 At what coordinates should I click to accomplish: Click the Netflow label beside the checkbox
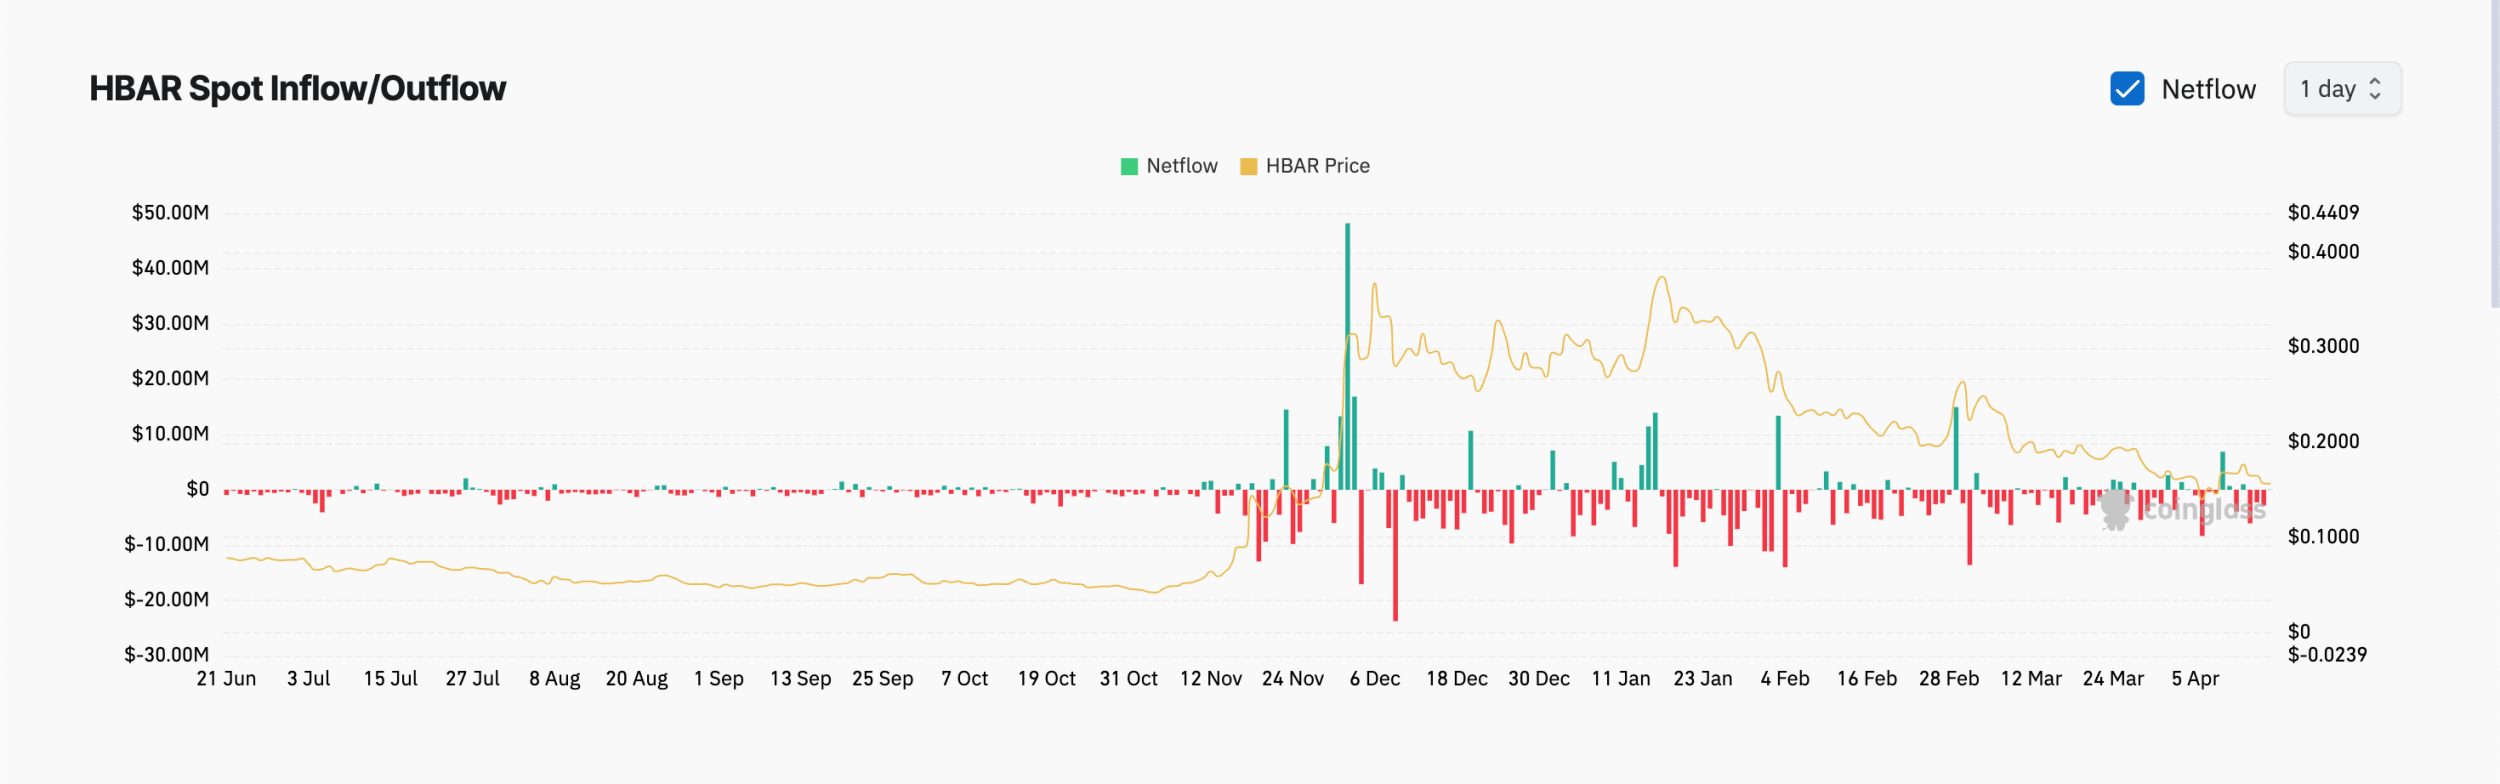pyautogui.click(x=2208, y=89)
